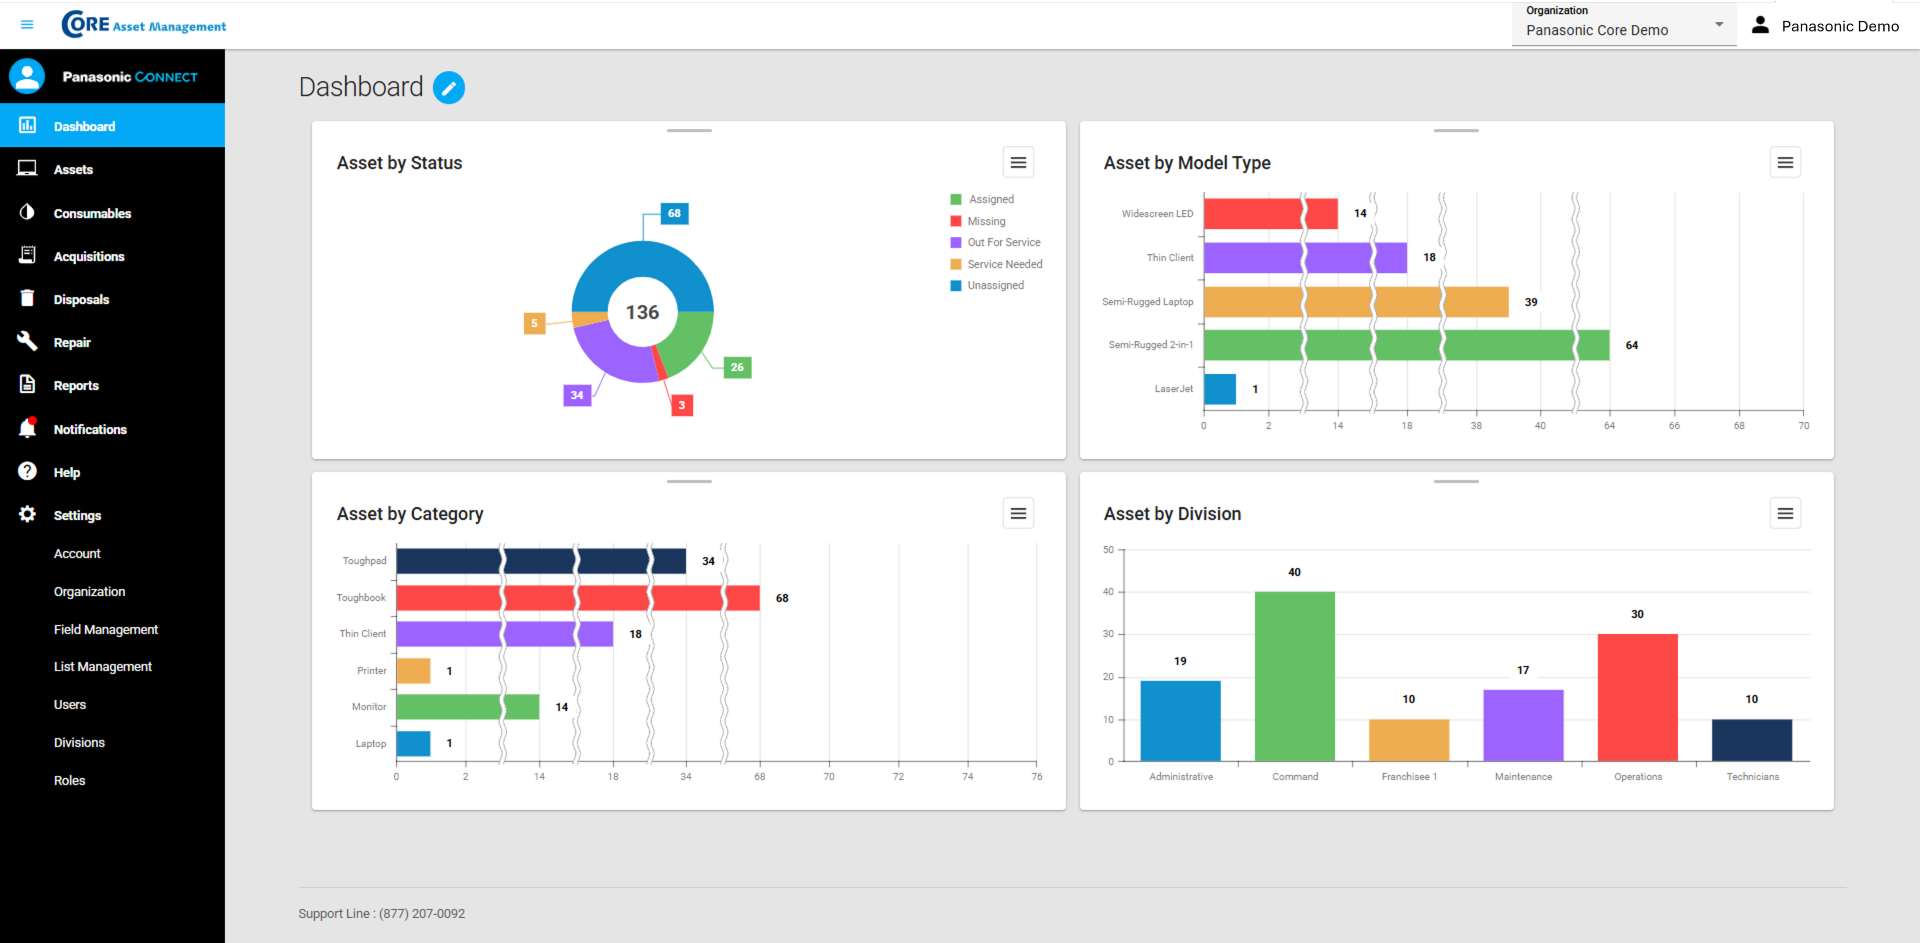
Task: Click the pencil edit icon beside Dashboard
Action: 449,87
